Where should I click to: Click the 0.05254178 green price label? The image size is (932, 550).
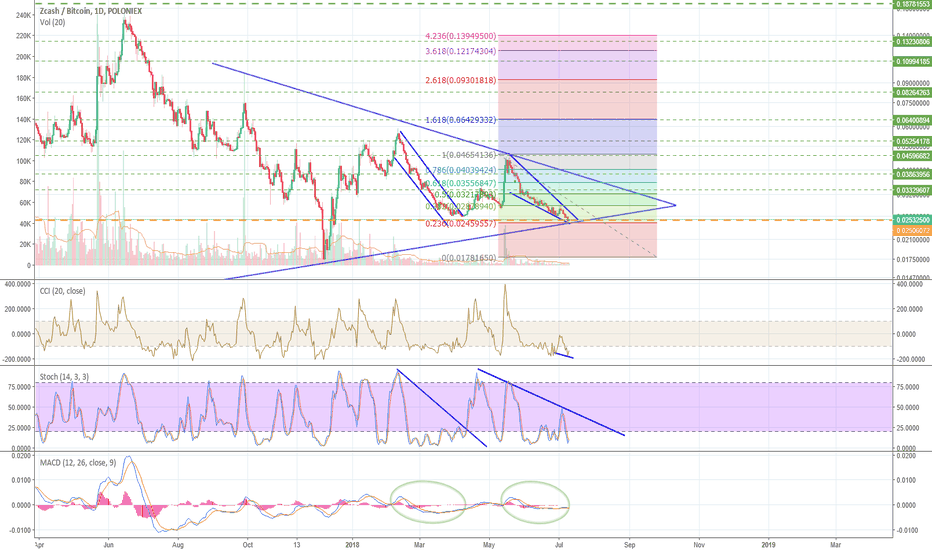(912, 142)
